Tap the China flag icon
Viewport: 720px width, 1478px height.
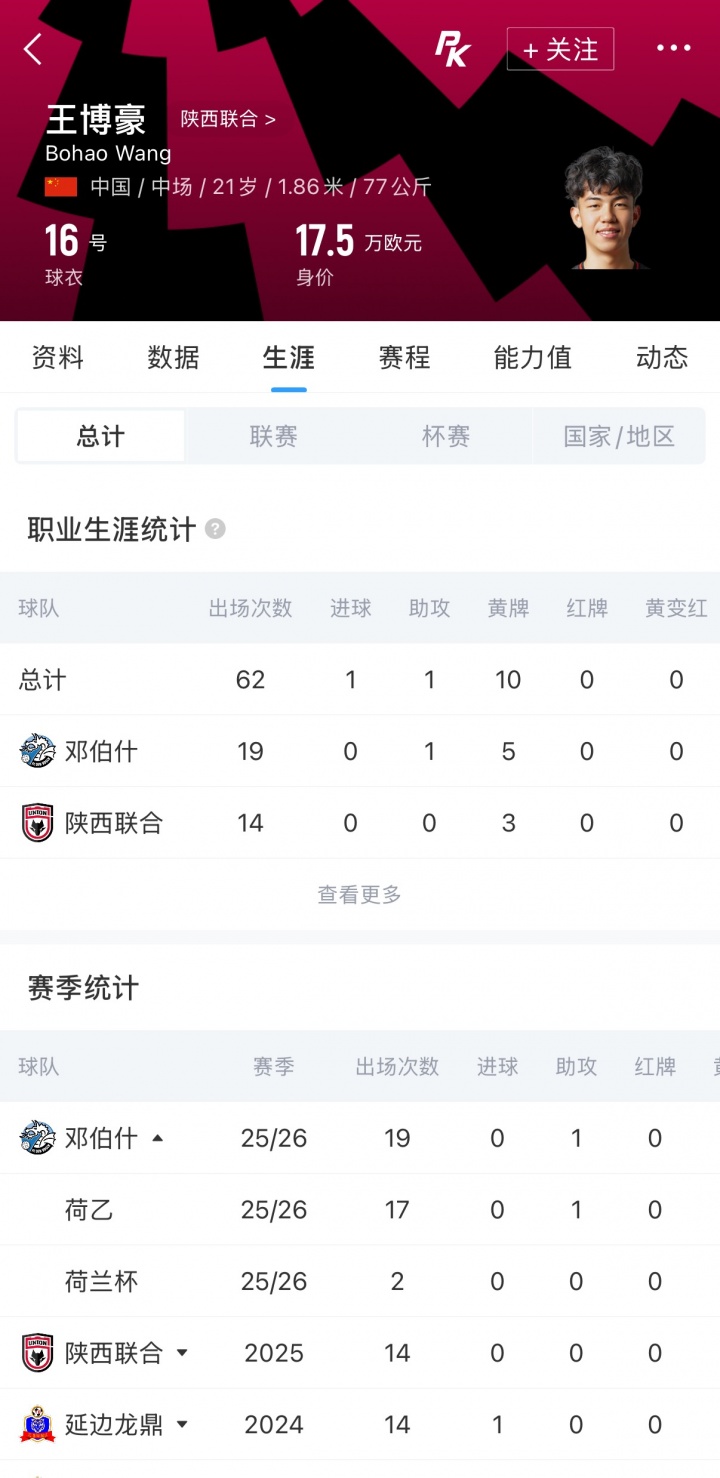[61, 186]
